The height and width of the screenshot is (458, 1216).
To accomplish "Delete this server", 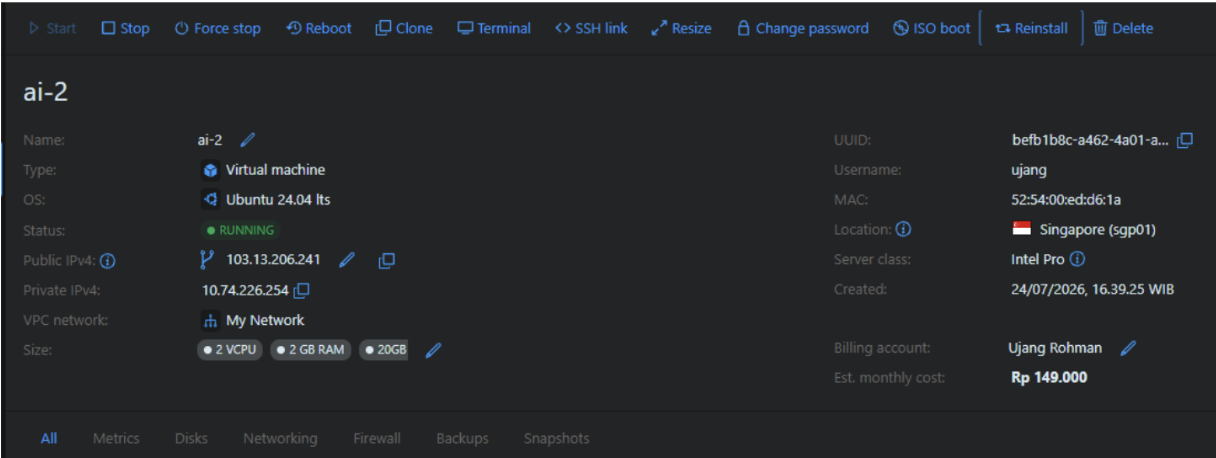I will (x=1123, y=28).
